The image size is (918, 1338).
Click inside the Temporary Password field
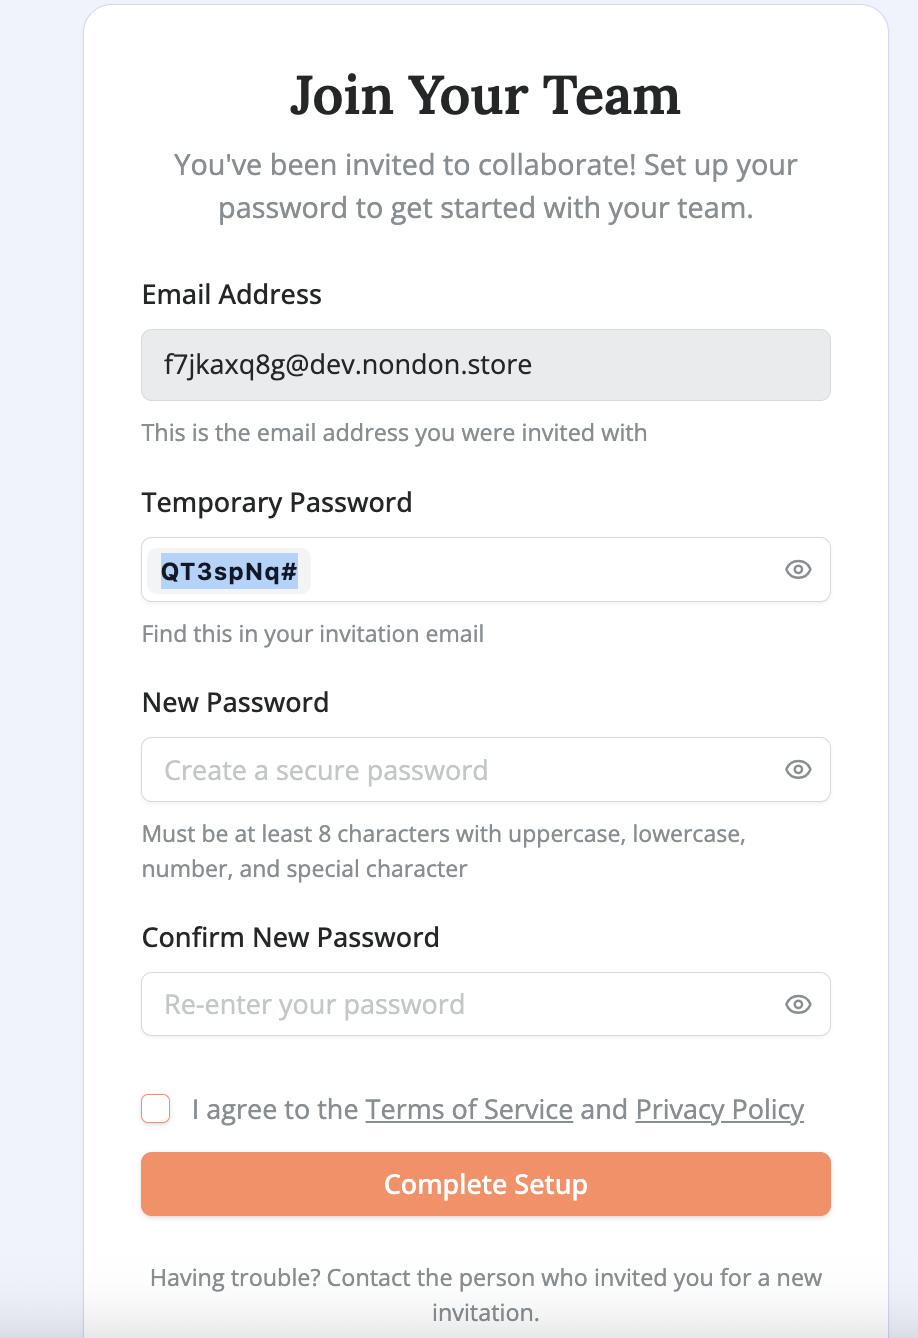tap(450, 569)
